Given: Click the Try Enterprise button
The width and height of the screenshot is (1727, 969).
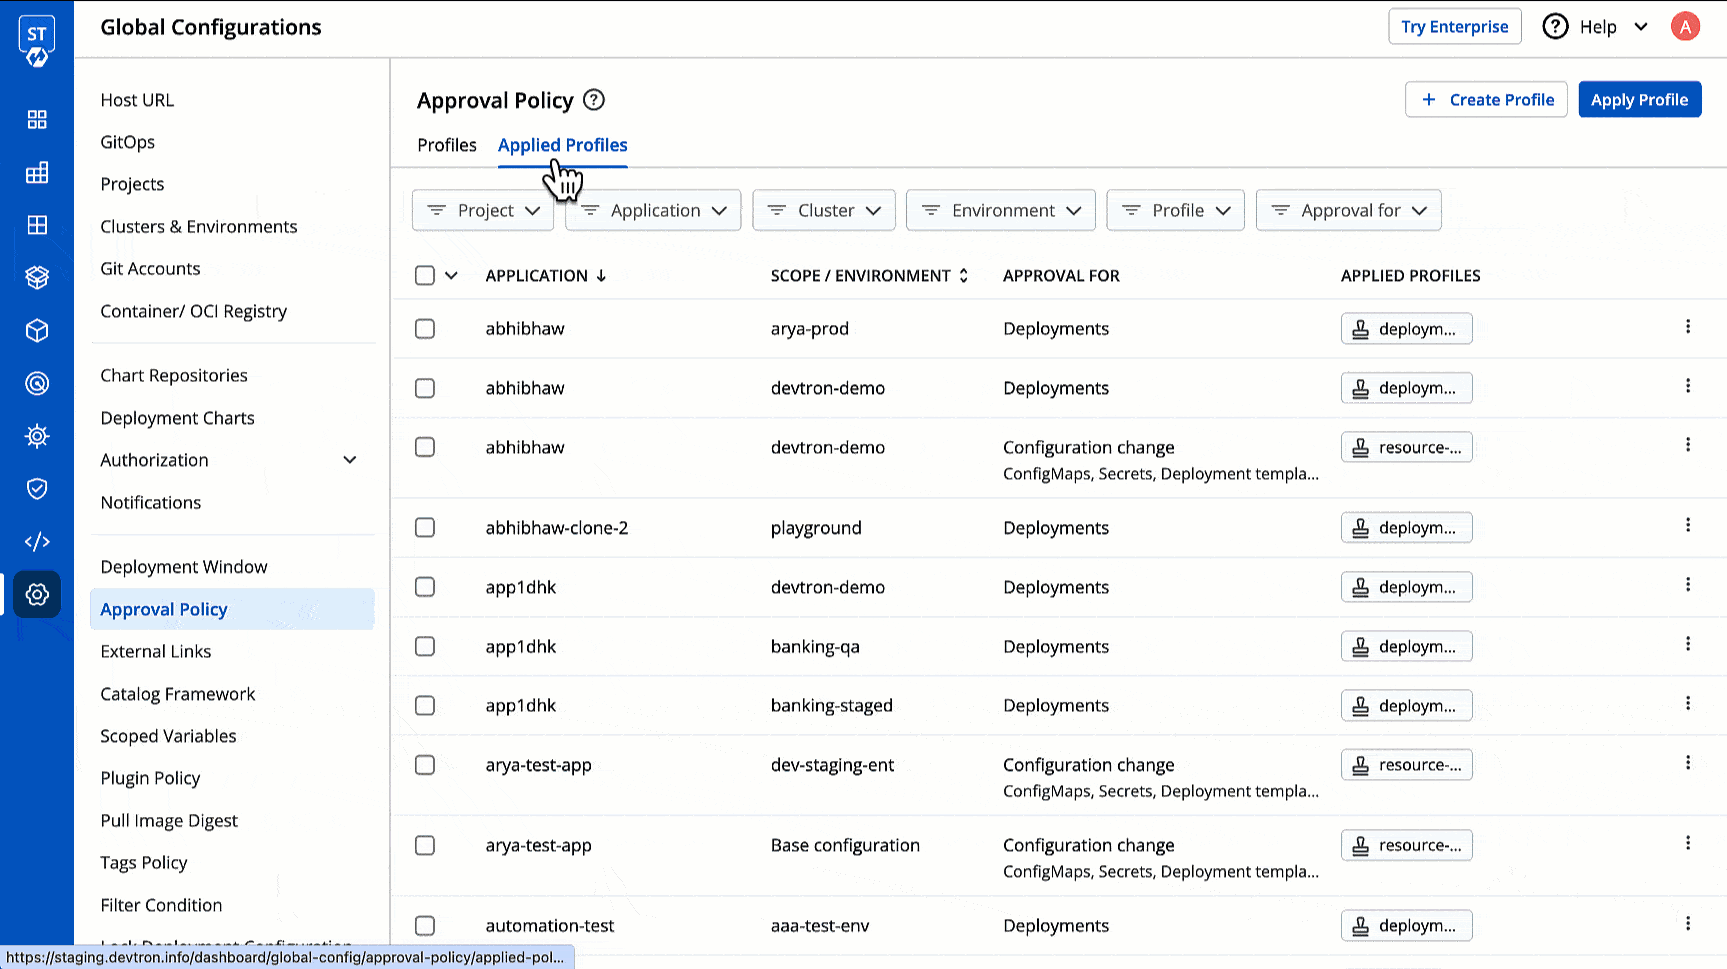Looking at the screenshot, I should point(1454,27).
